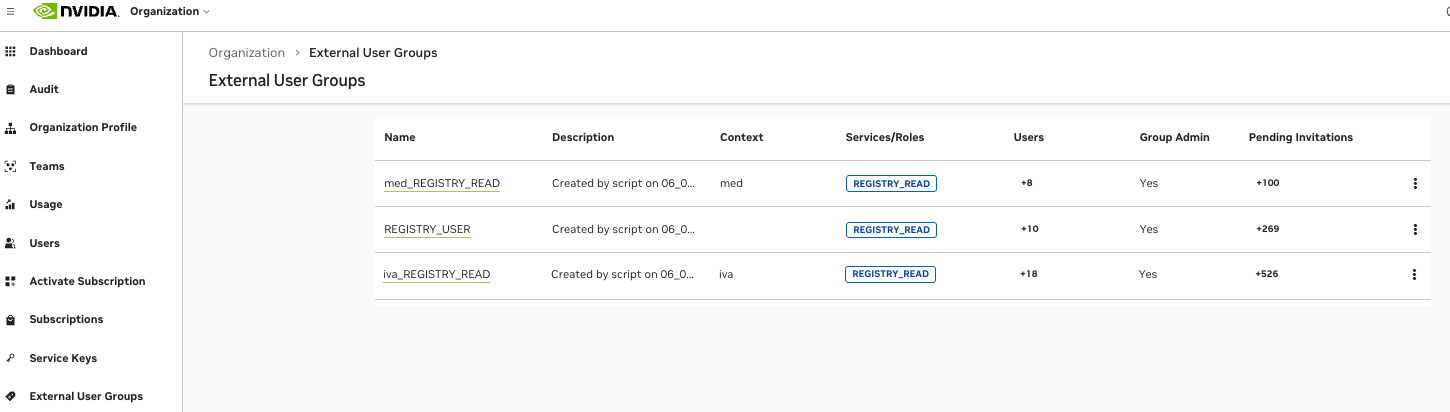The image size is (1450, 412).
Task: Open actions menu for REGISTRY_USER row
Action: [x=1415, y=229]
